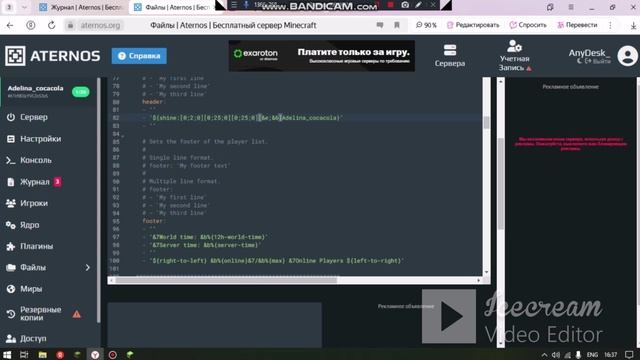Click the Справка help button

click(139, 56)
